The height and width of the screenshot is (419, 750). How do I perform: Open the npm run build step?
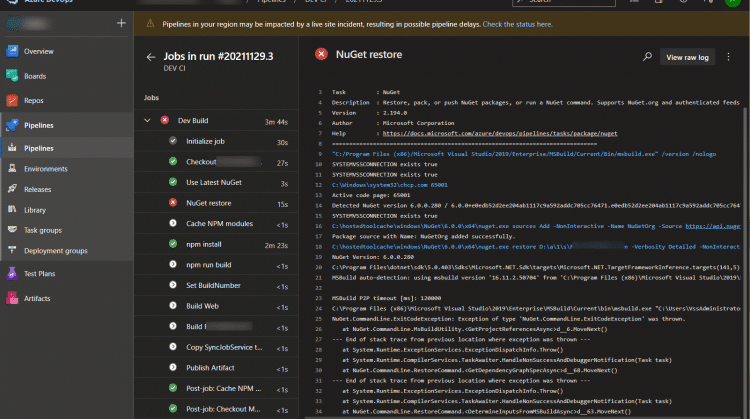pyautogui.click(x=216, y=265)
